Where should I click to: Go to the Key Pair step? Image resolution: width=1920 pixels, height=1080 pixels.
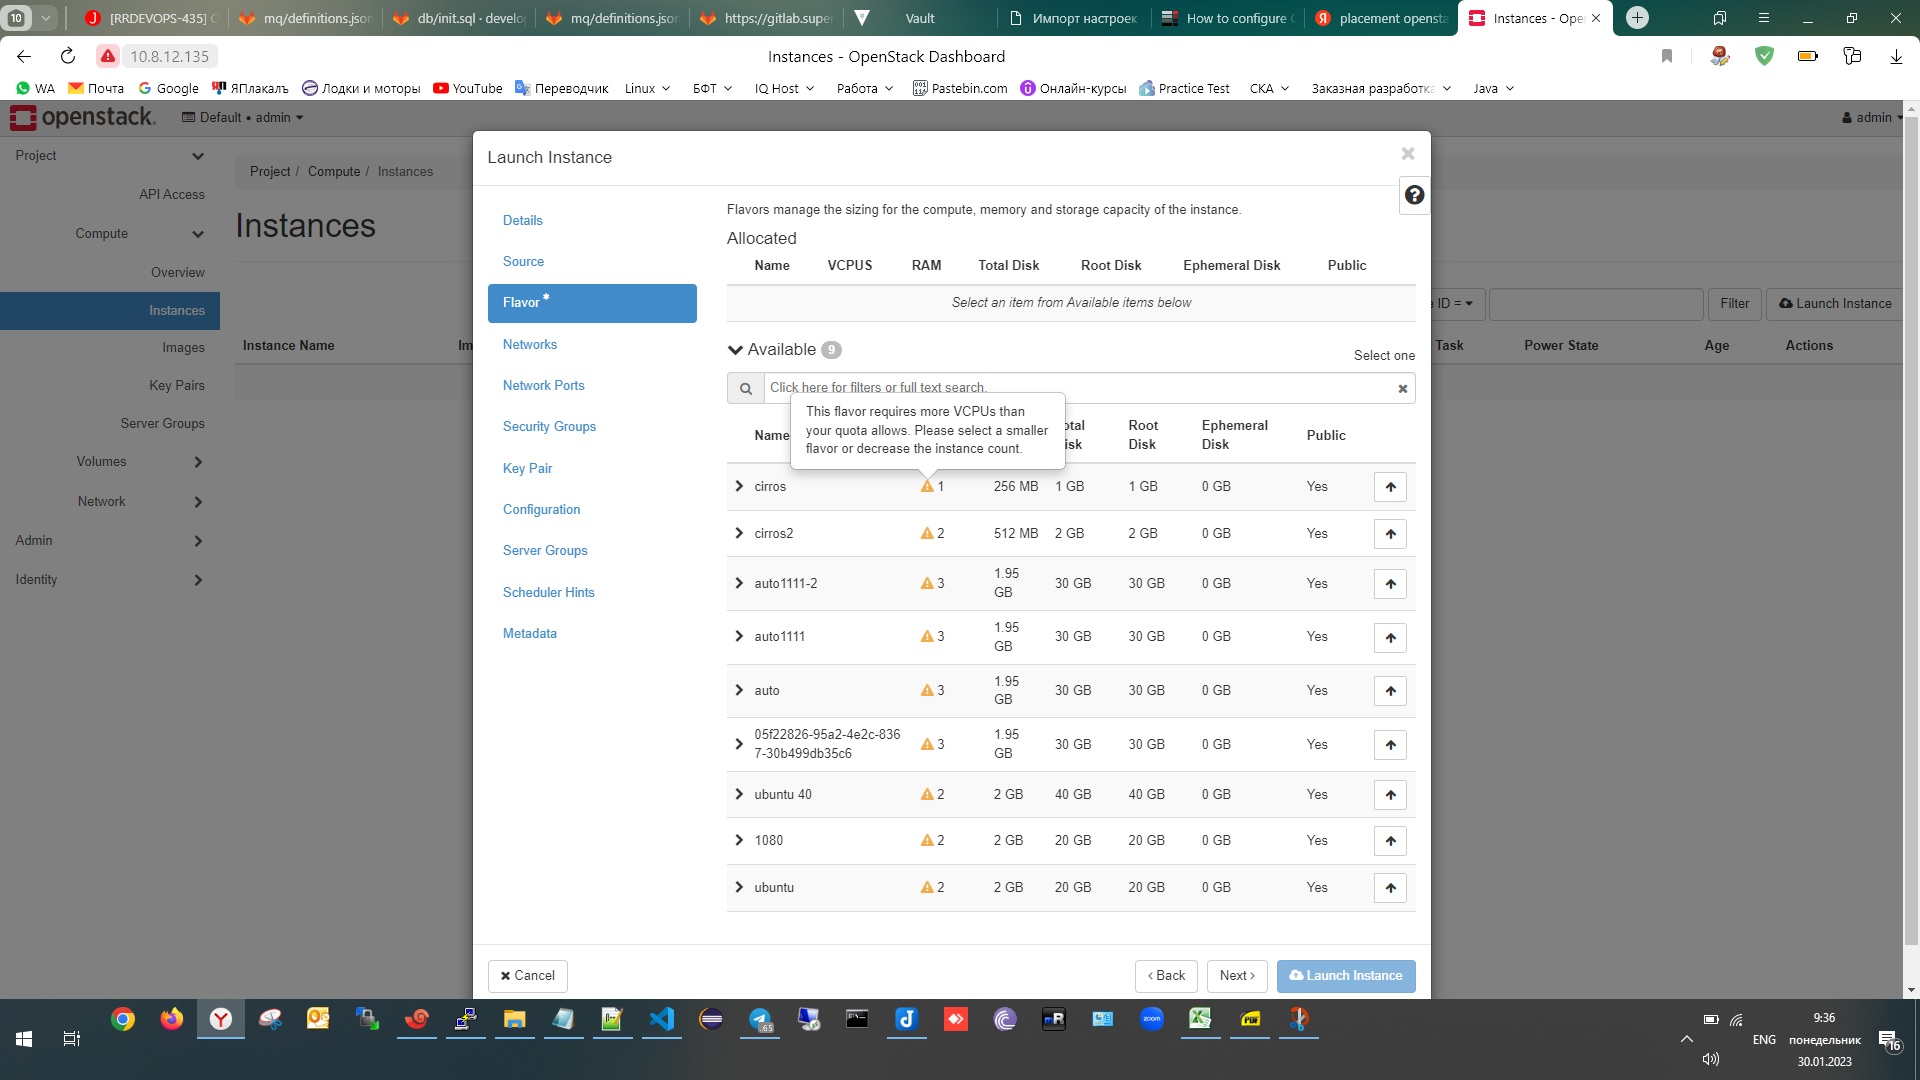tap(527, 469)
